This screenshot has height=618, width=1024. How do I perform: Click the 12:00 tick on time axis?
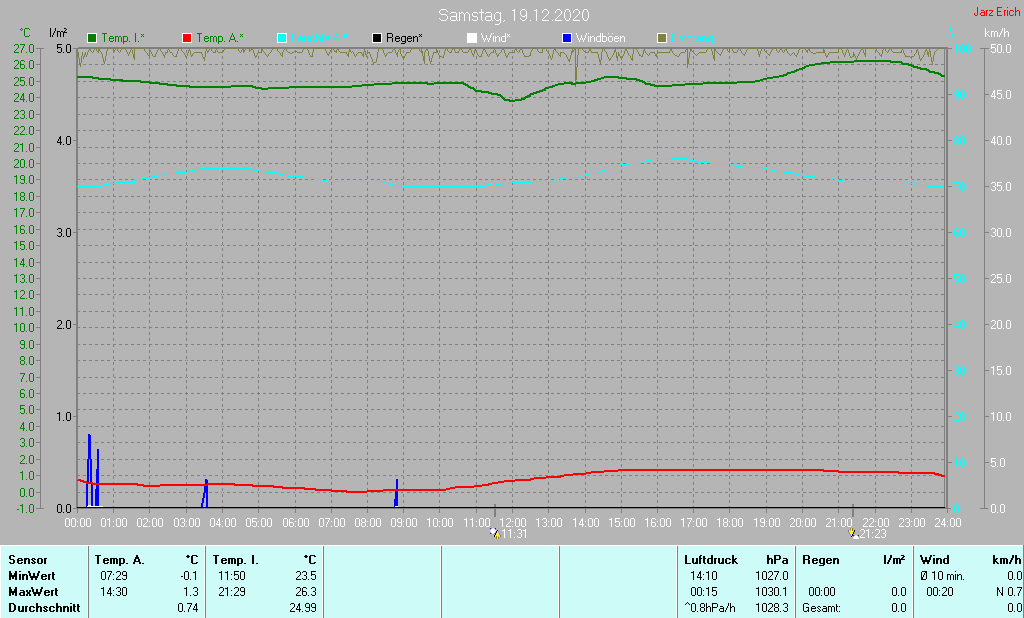click(513, 523)
